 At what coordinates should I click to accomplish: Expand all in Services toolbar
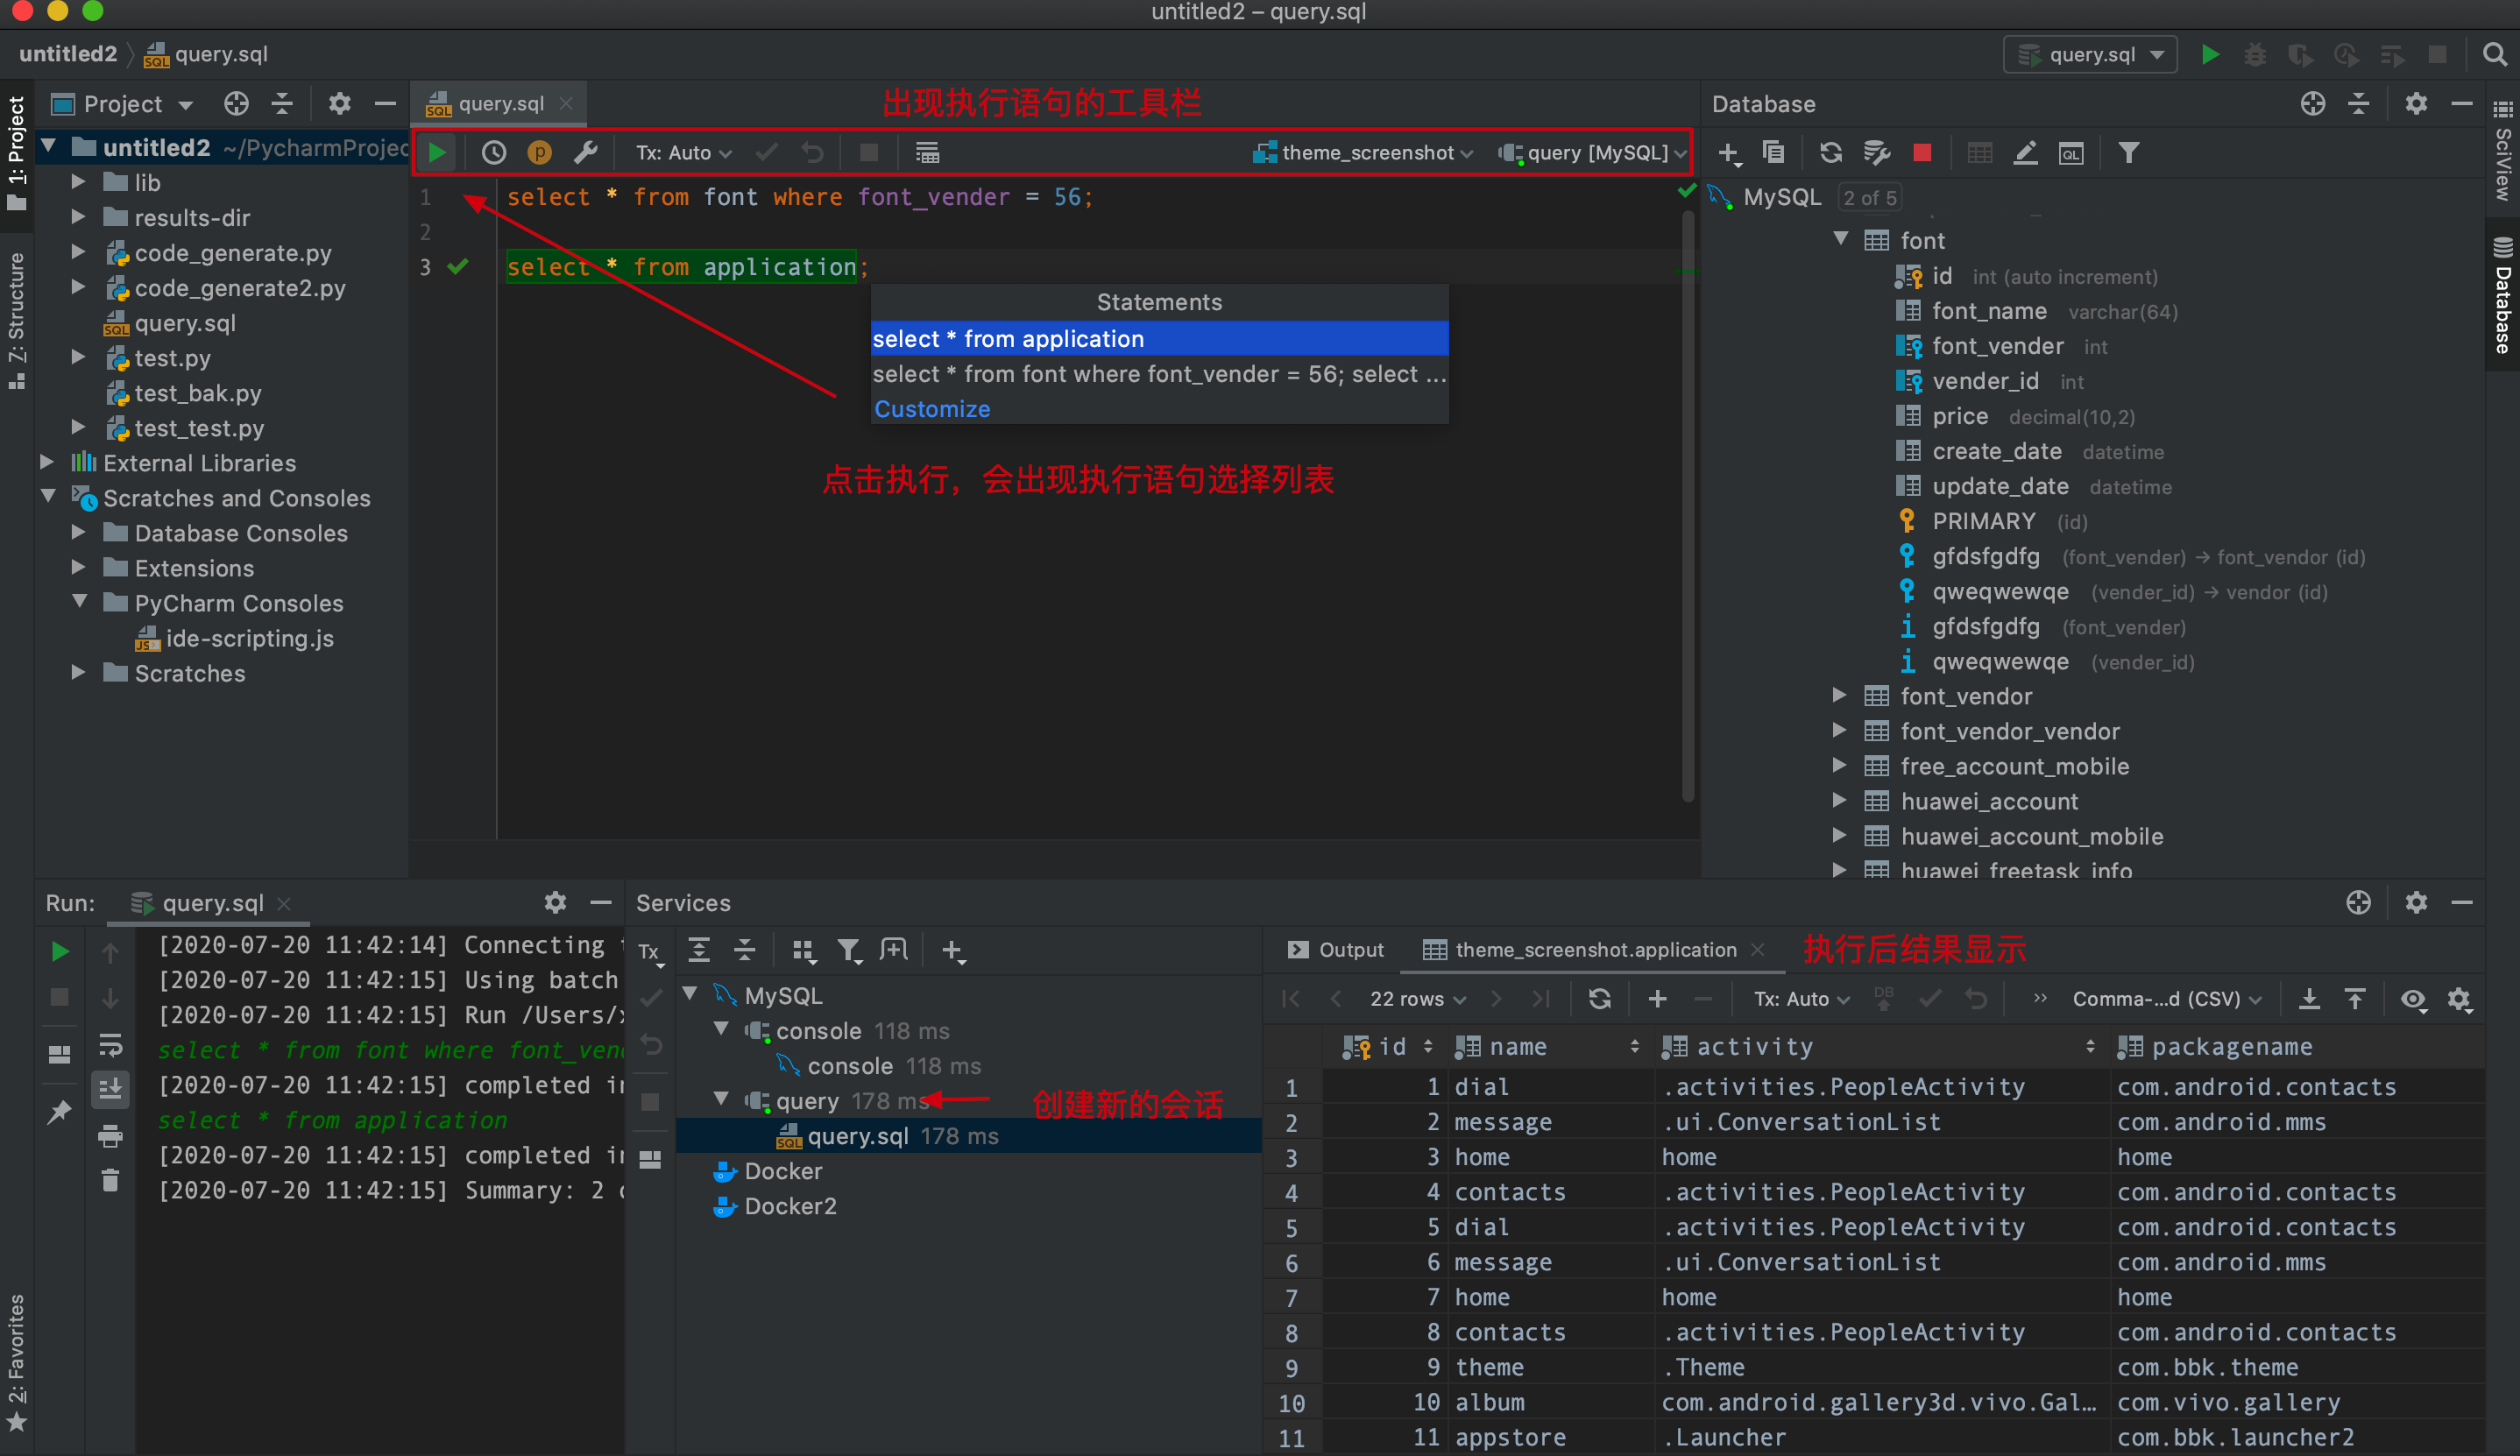click(x=700, y=949)
